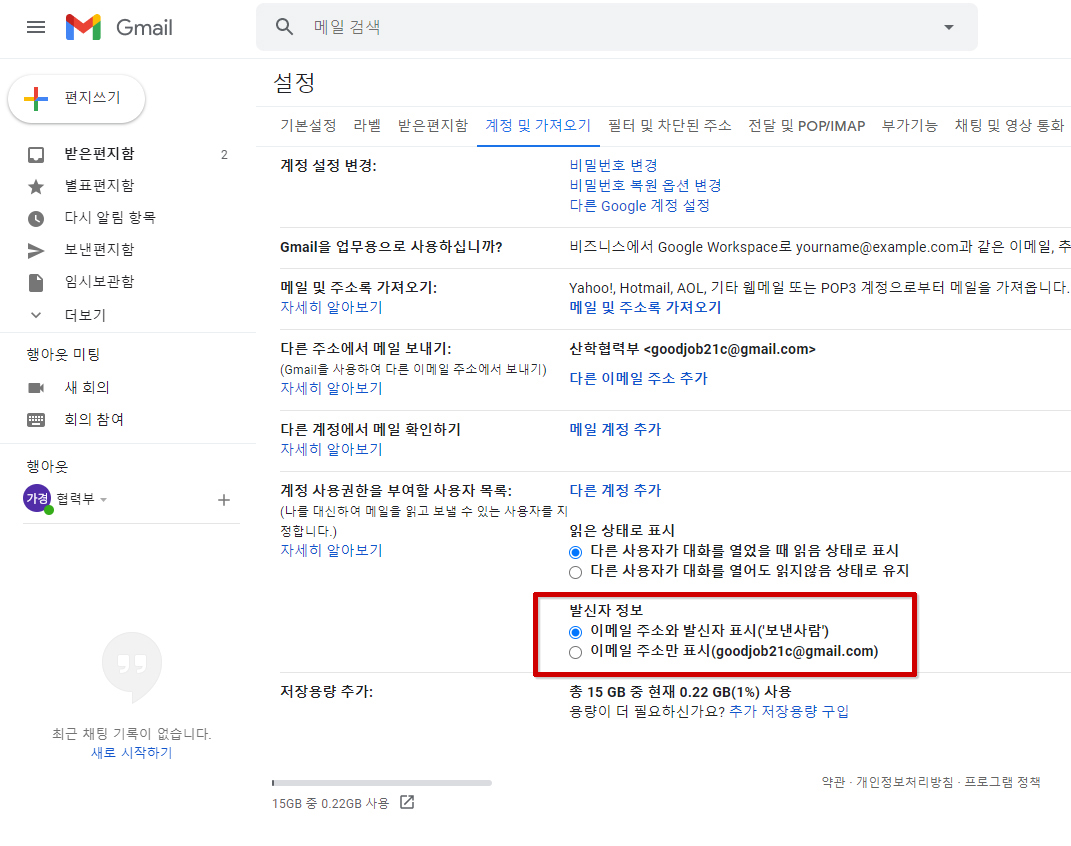Switch to 부가기능 tab

910,126
